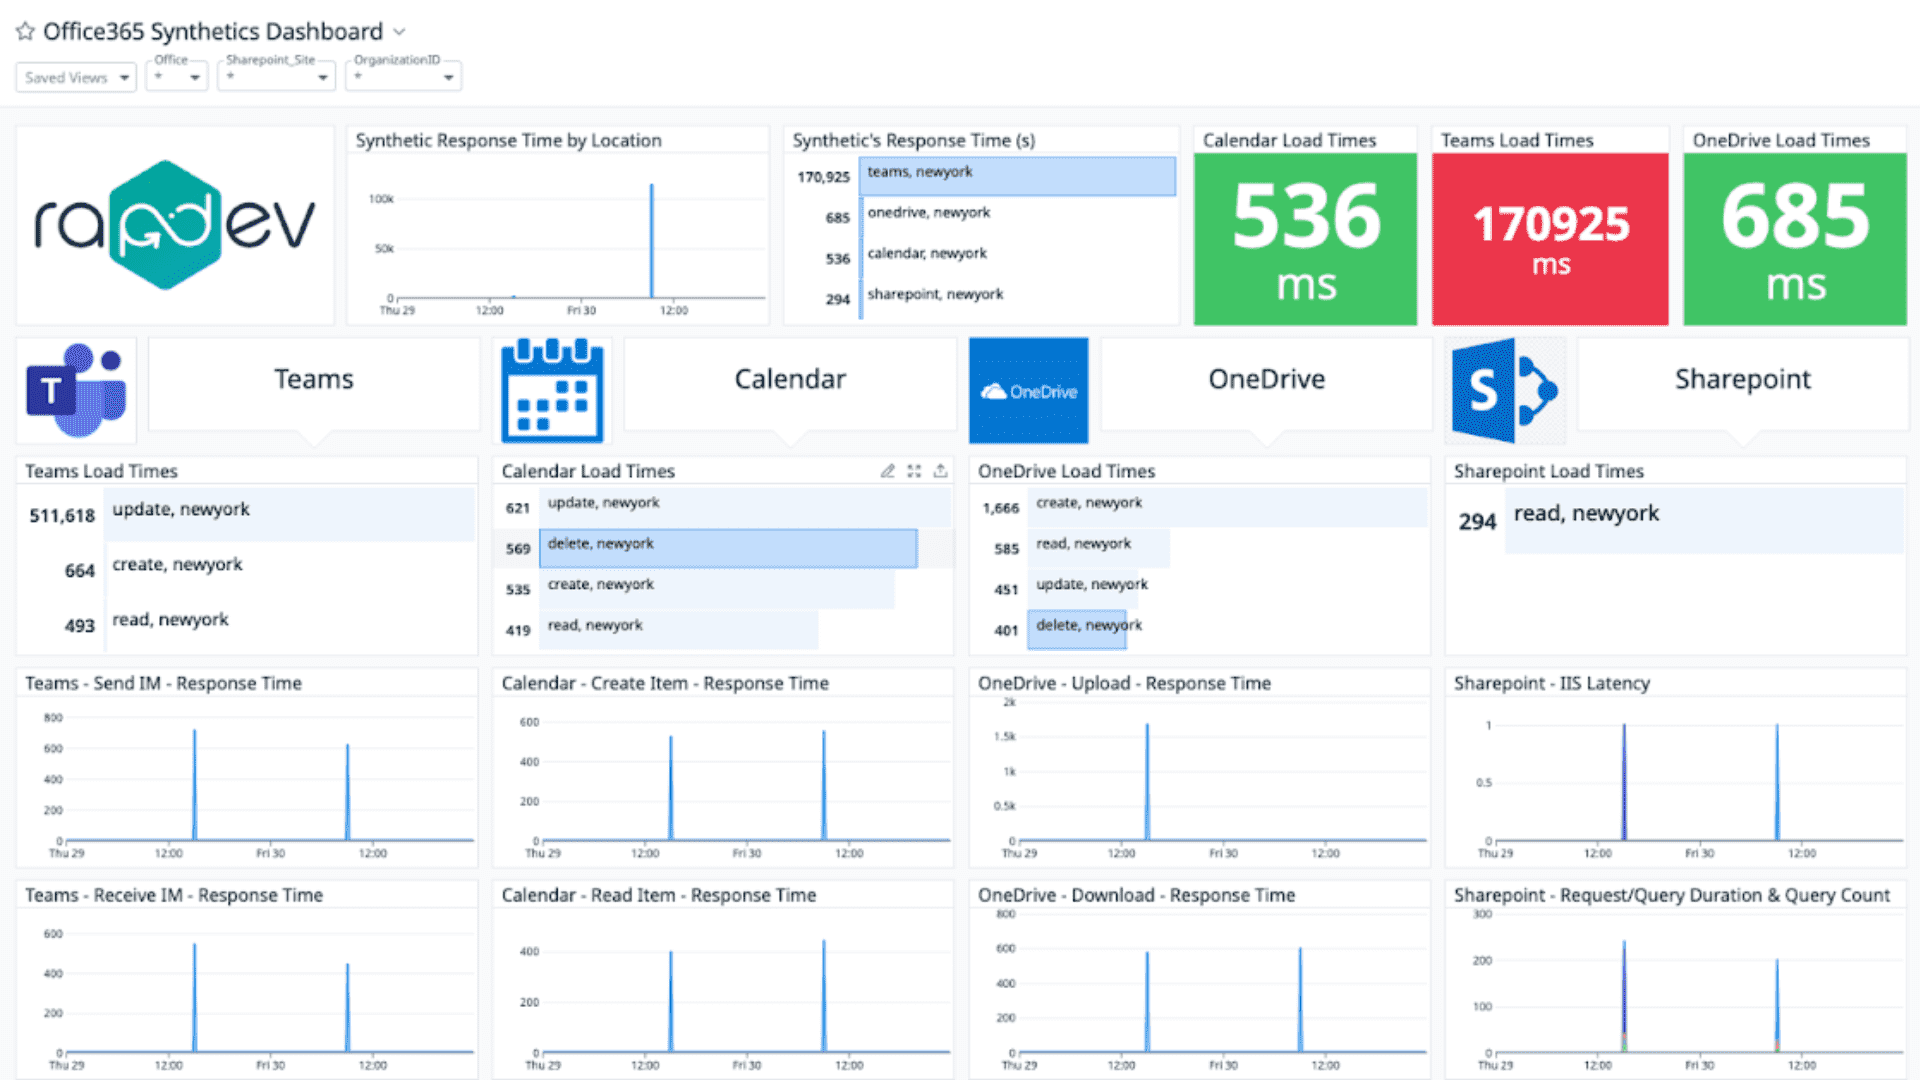This screenshot has height=1080, width=1920.
Task: Click the spike in Synthetic Response Time by Location chart
Action: click(652, 240)
